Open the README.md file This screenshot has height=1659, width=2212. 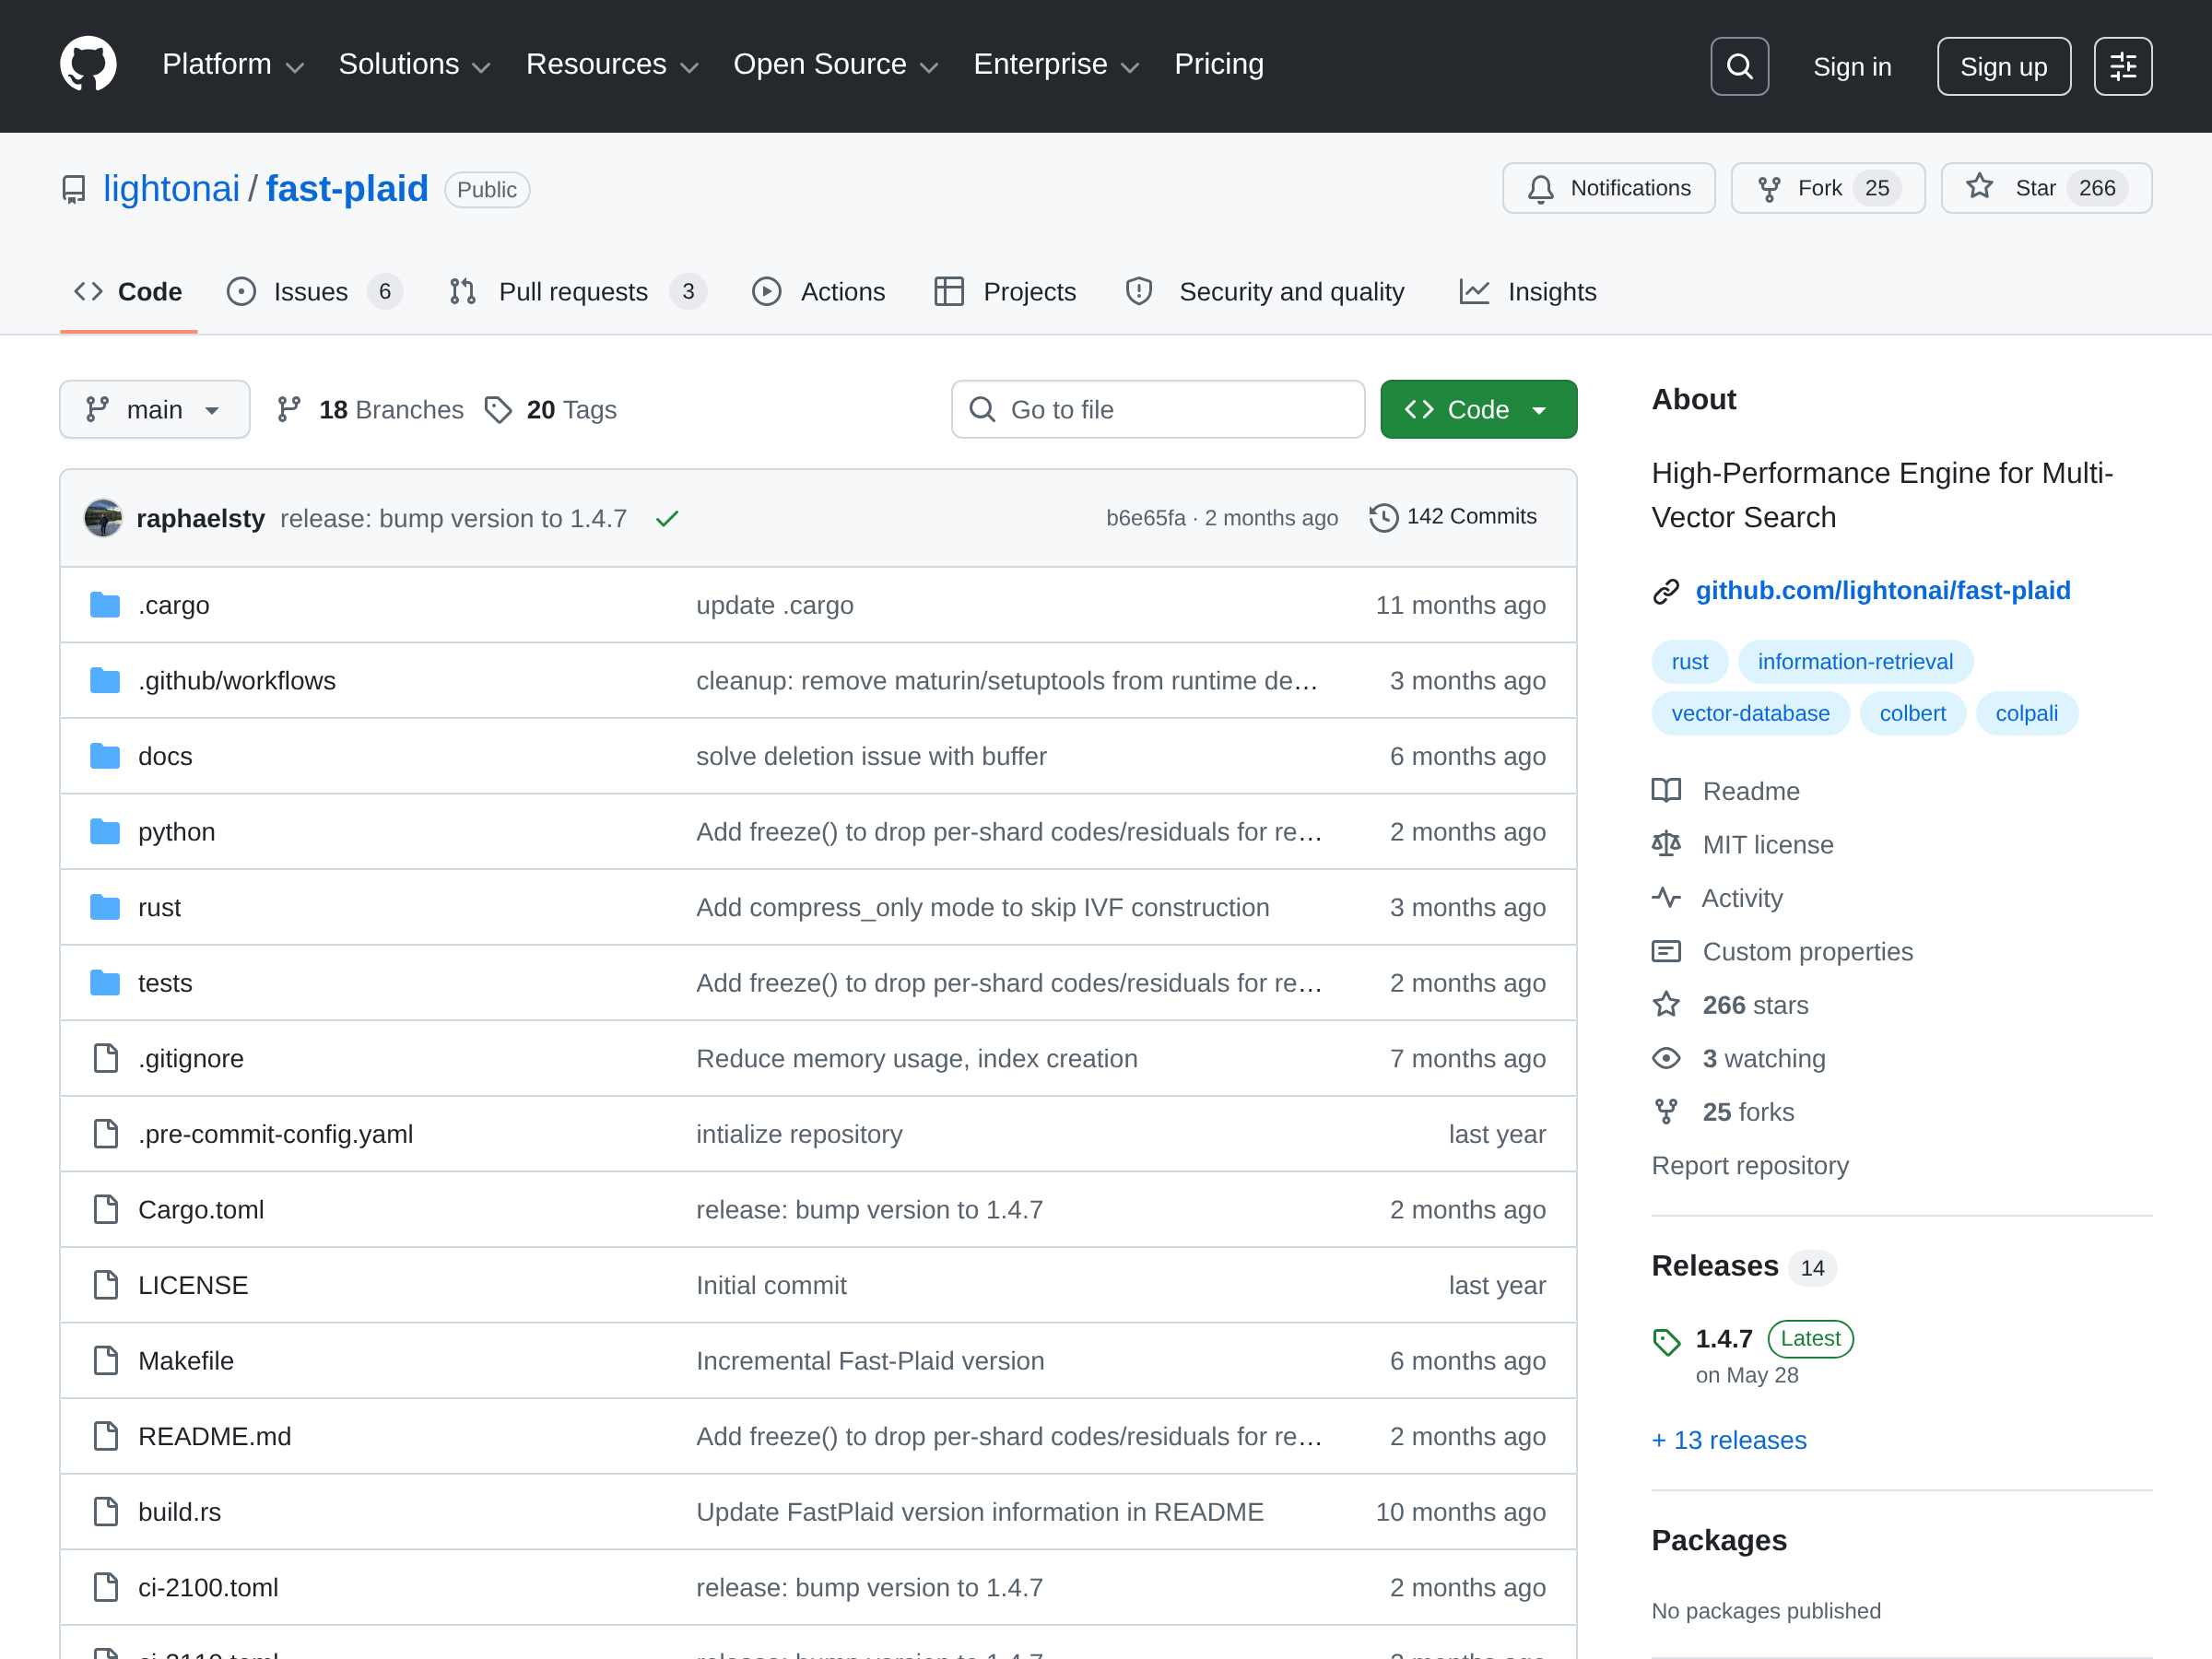(215, 1436)
